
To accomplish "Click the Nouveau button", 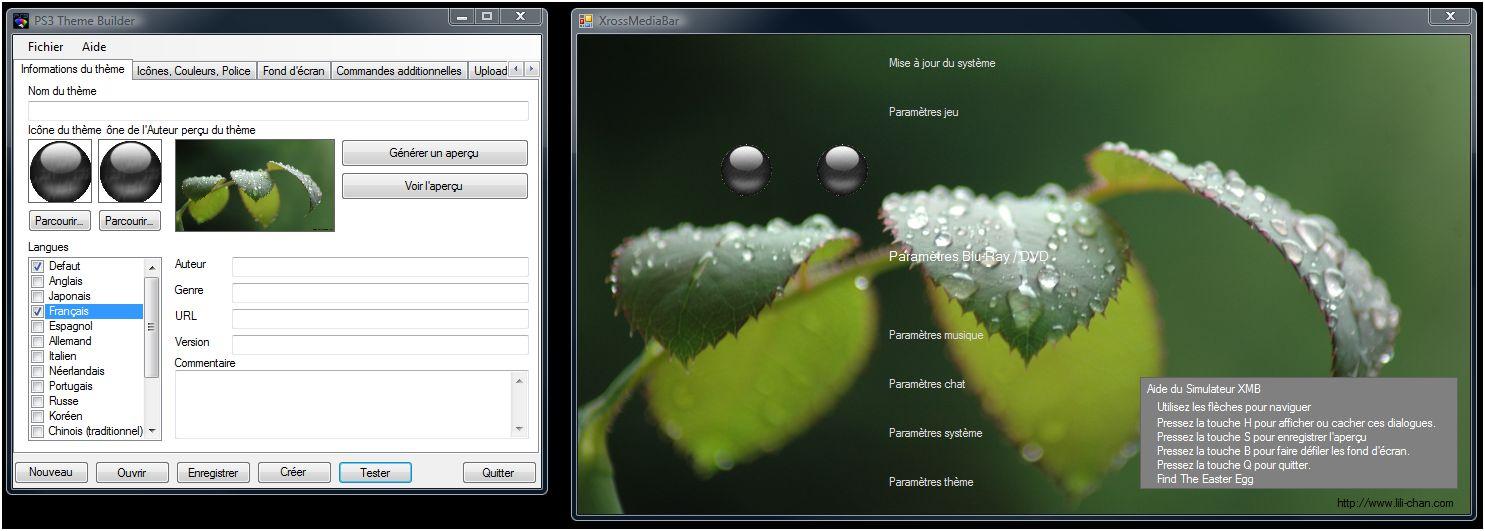I will point(51,472).
